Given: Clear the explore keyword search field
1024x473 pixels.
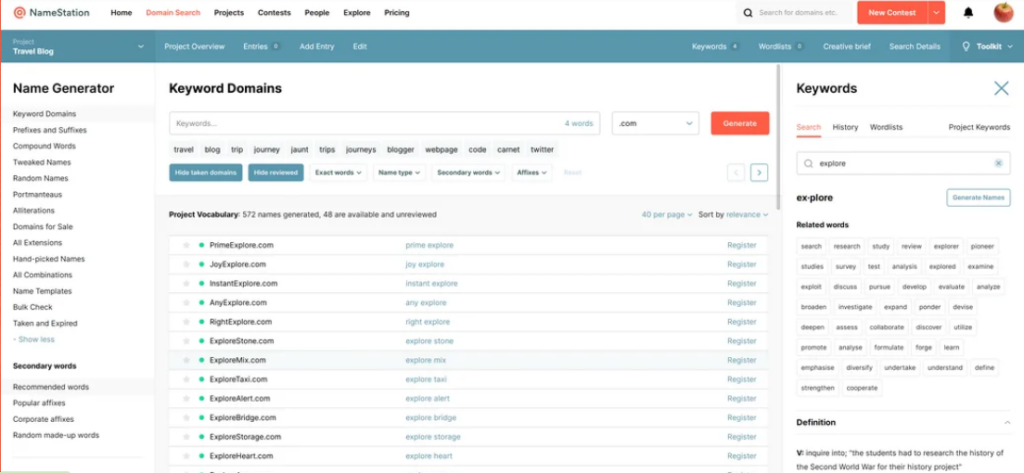Looking at the screenshot, I should (998, 163).
